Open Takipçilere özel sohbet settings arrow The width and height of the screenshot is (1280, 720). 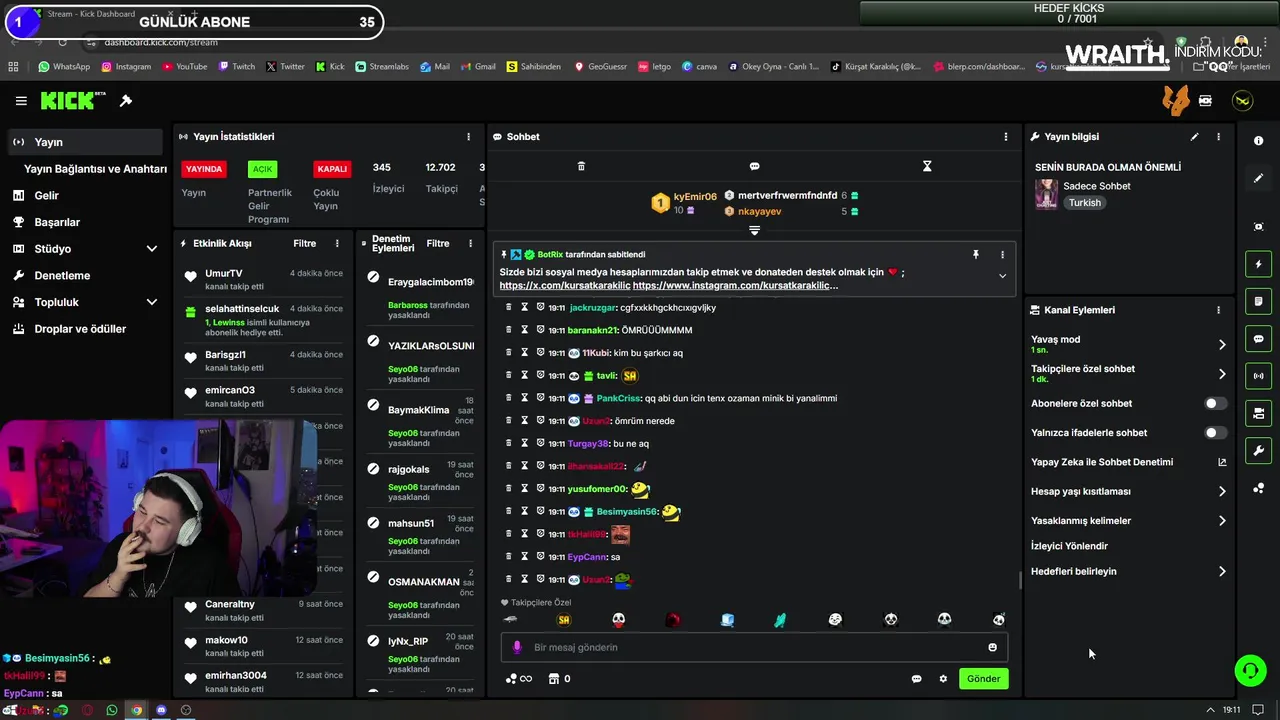tap(1222, 374)
